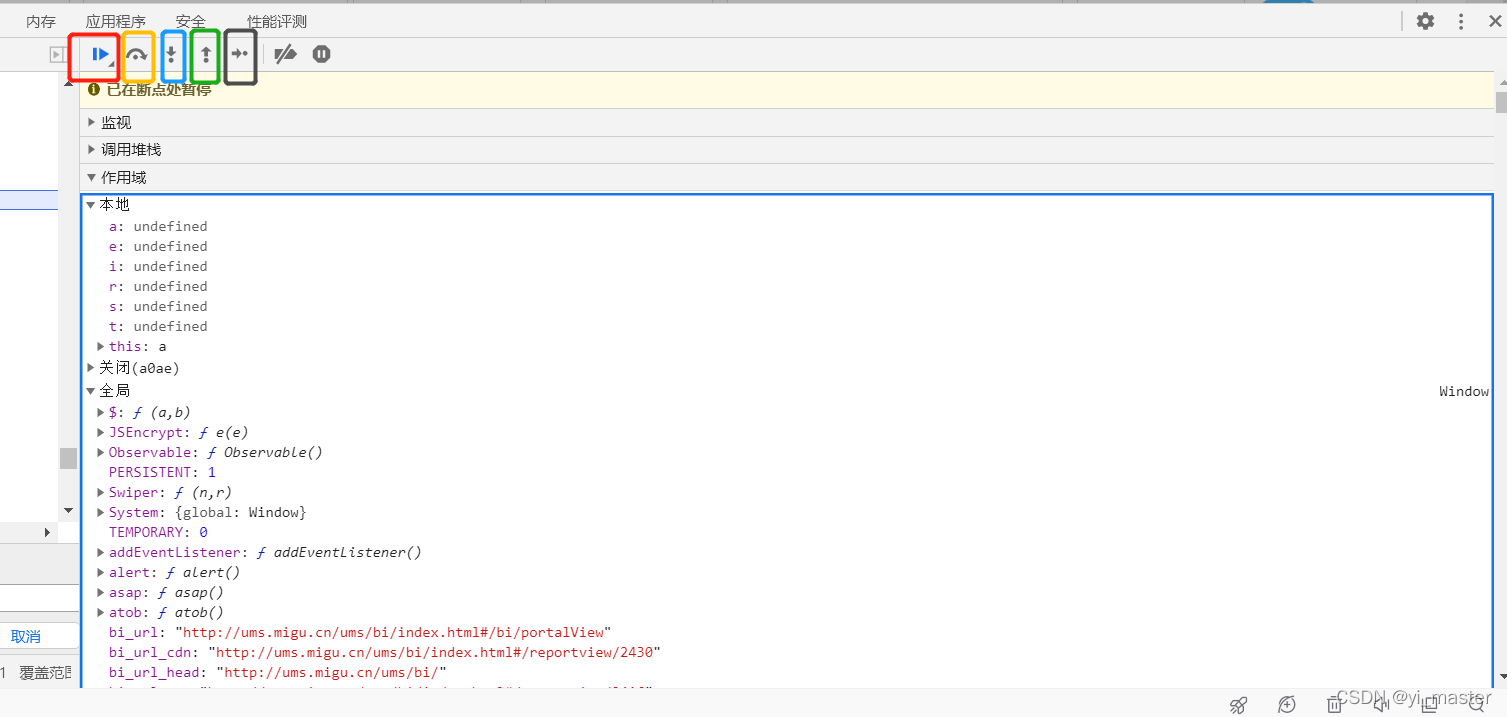Open the 性能评测 tab

(277, 21)
